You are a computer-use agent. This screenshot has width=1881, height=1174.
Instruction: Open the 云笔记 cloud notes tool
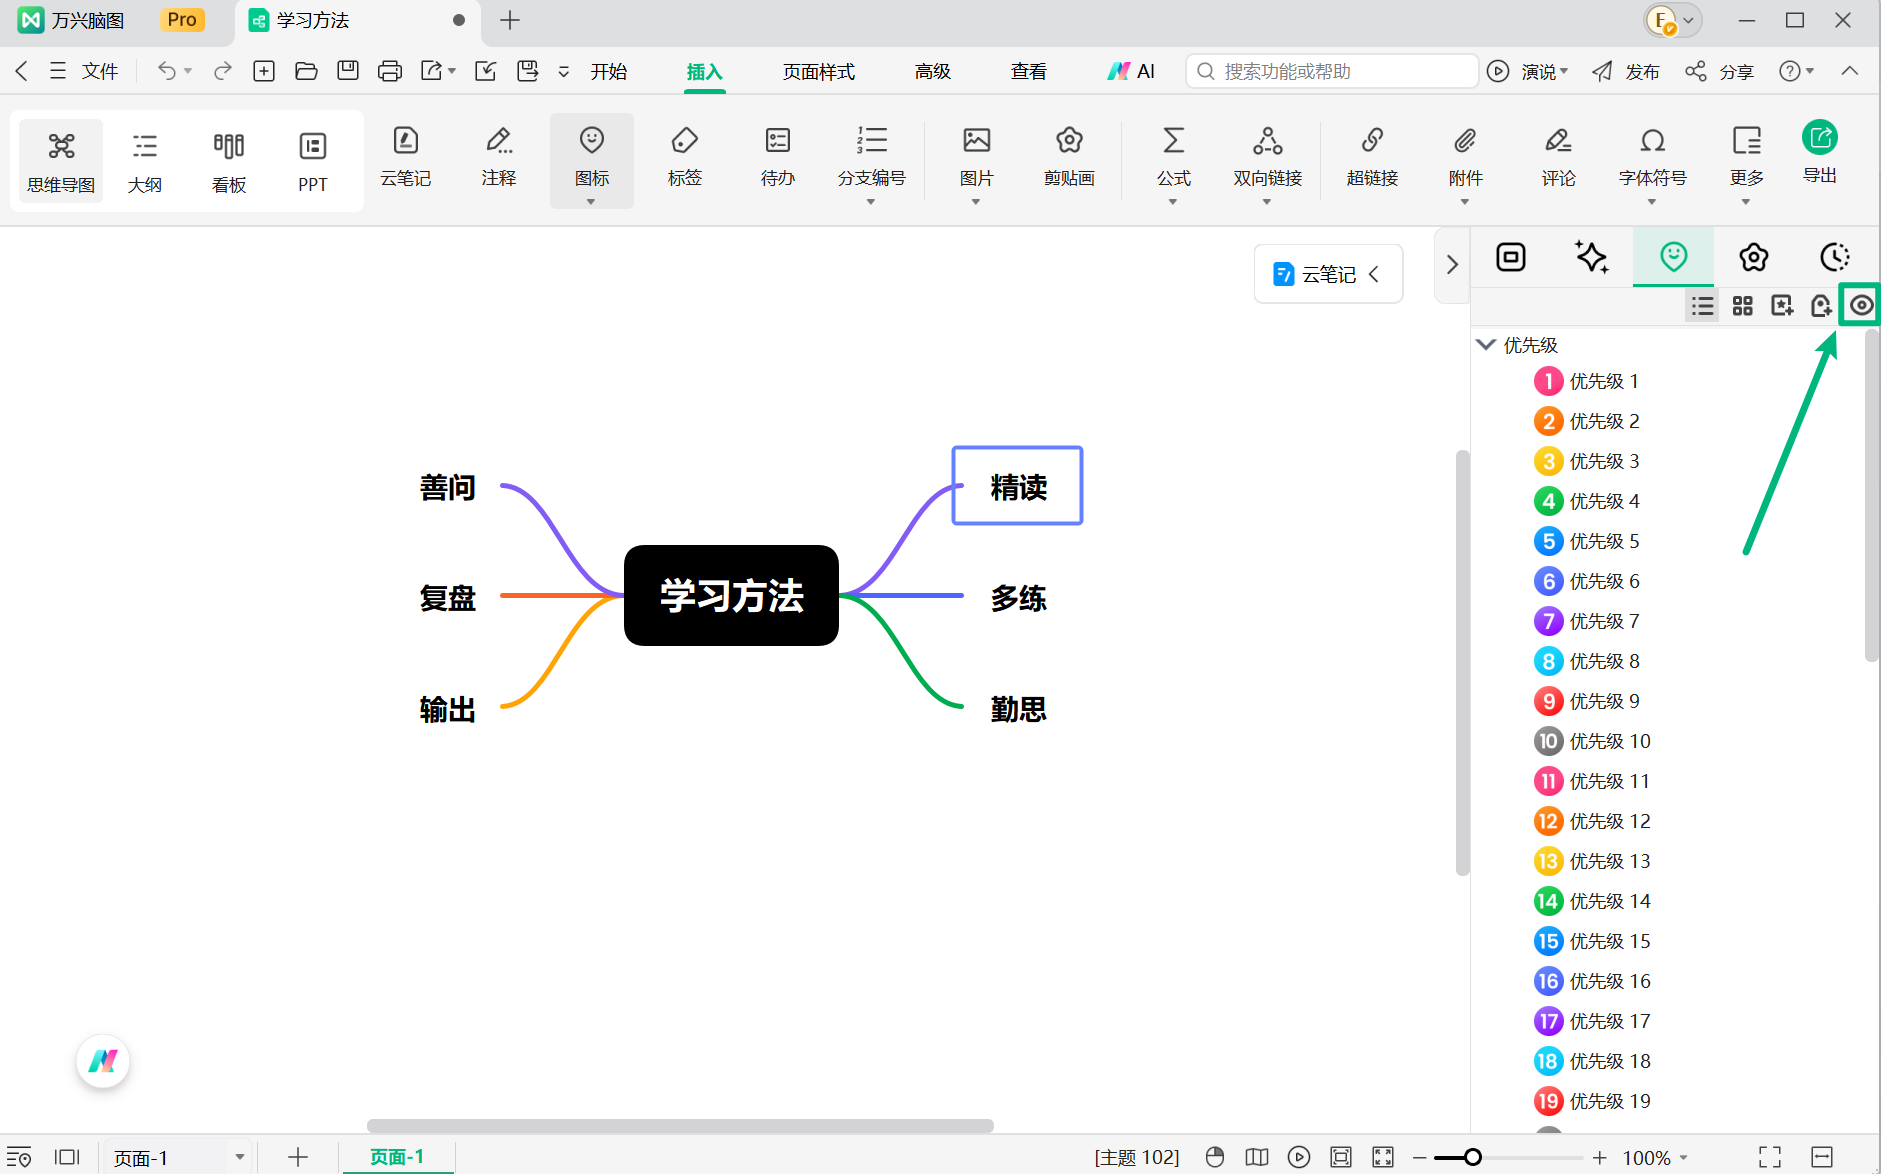coord(405,157)
